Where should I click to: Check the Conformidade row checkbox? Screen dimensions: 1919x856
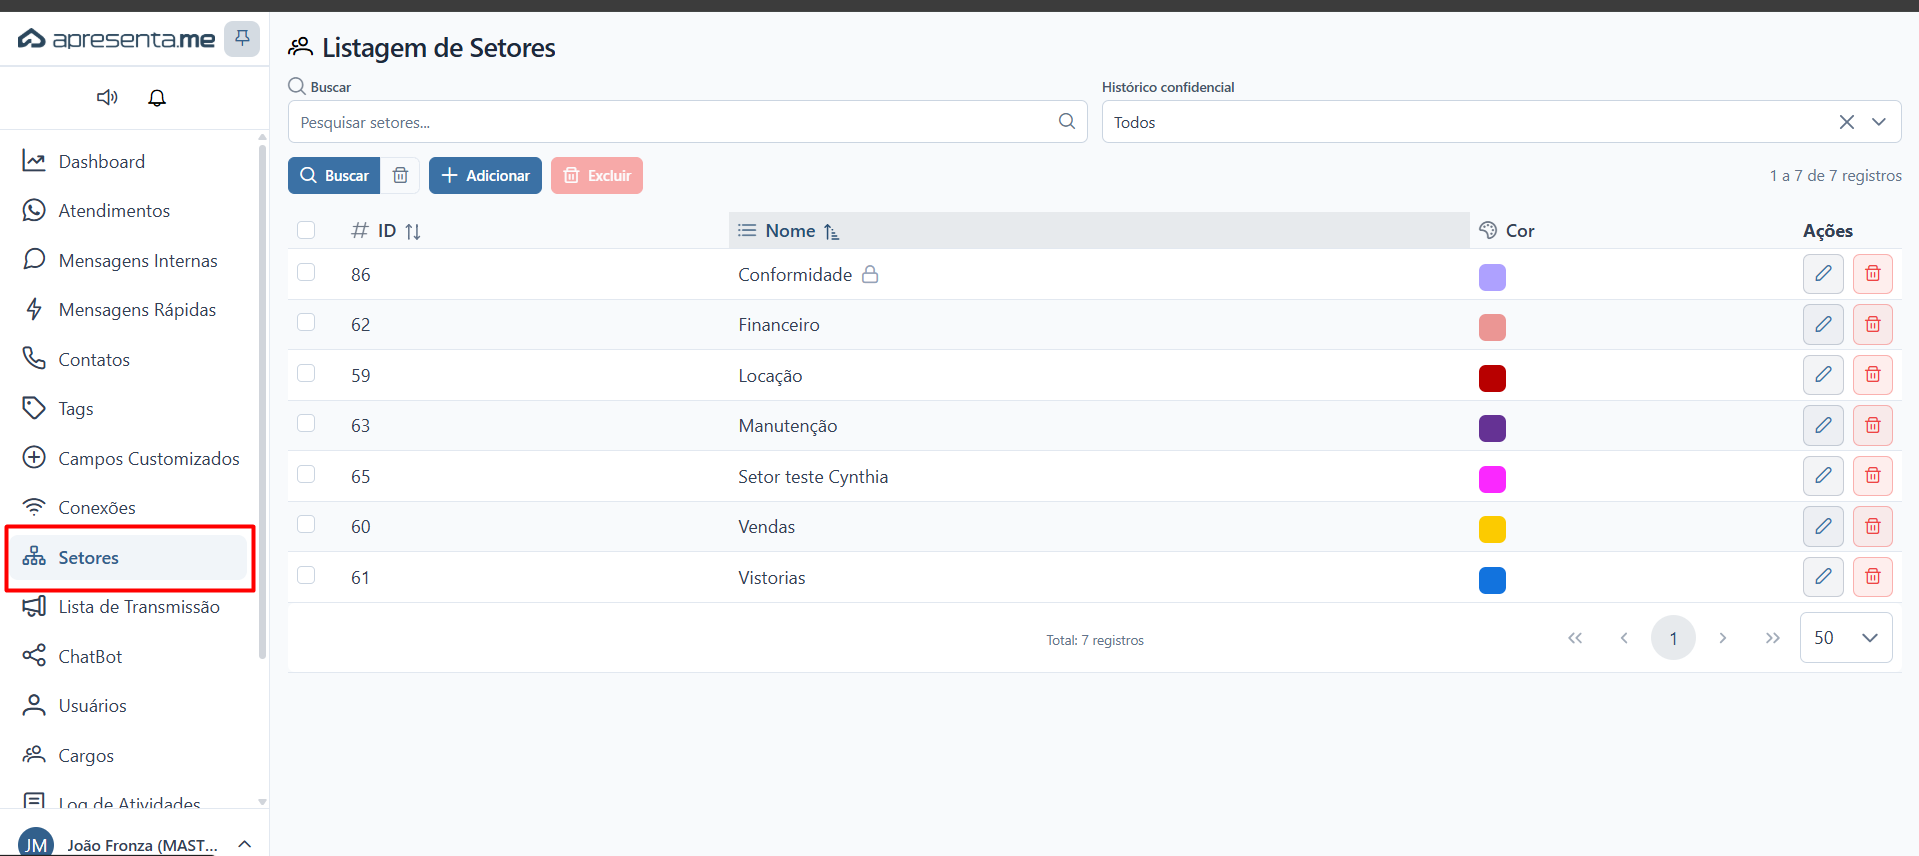306,273
